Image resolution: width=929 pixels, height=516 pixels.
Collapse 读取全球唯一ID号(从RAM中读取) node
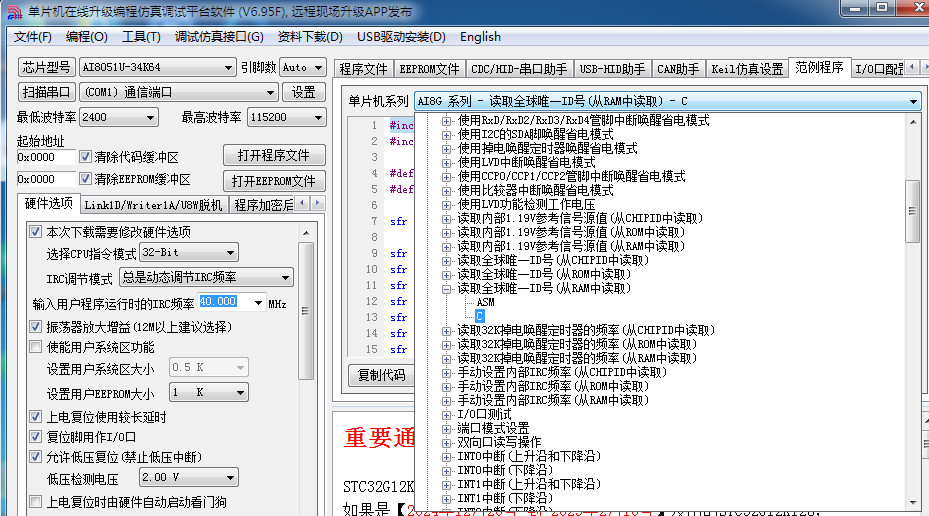click(446, 289)
